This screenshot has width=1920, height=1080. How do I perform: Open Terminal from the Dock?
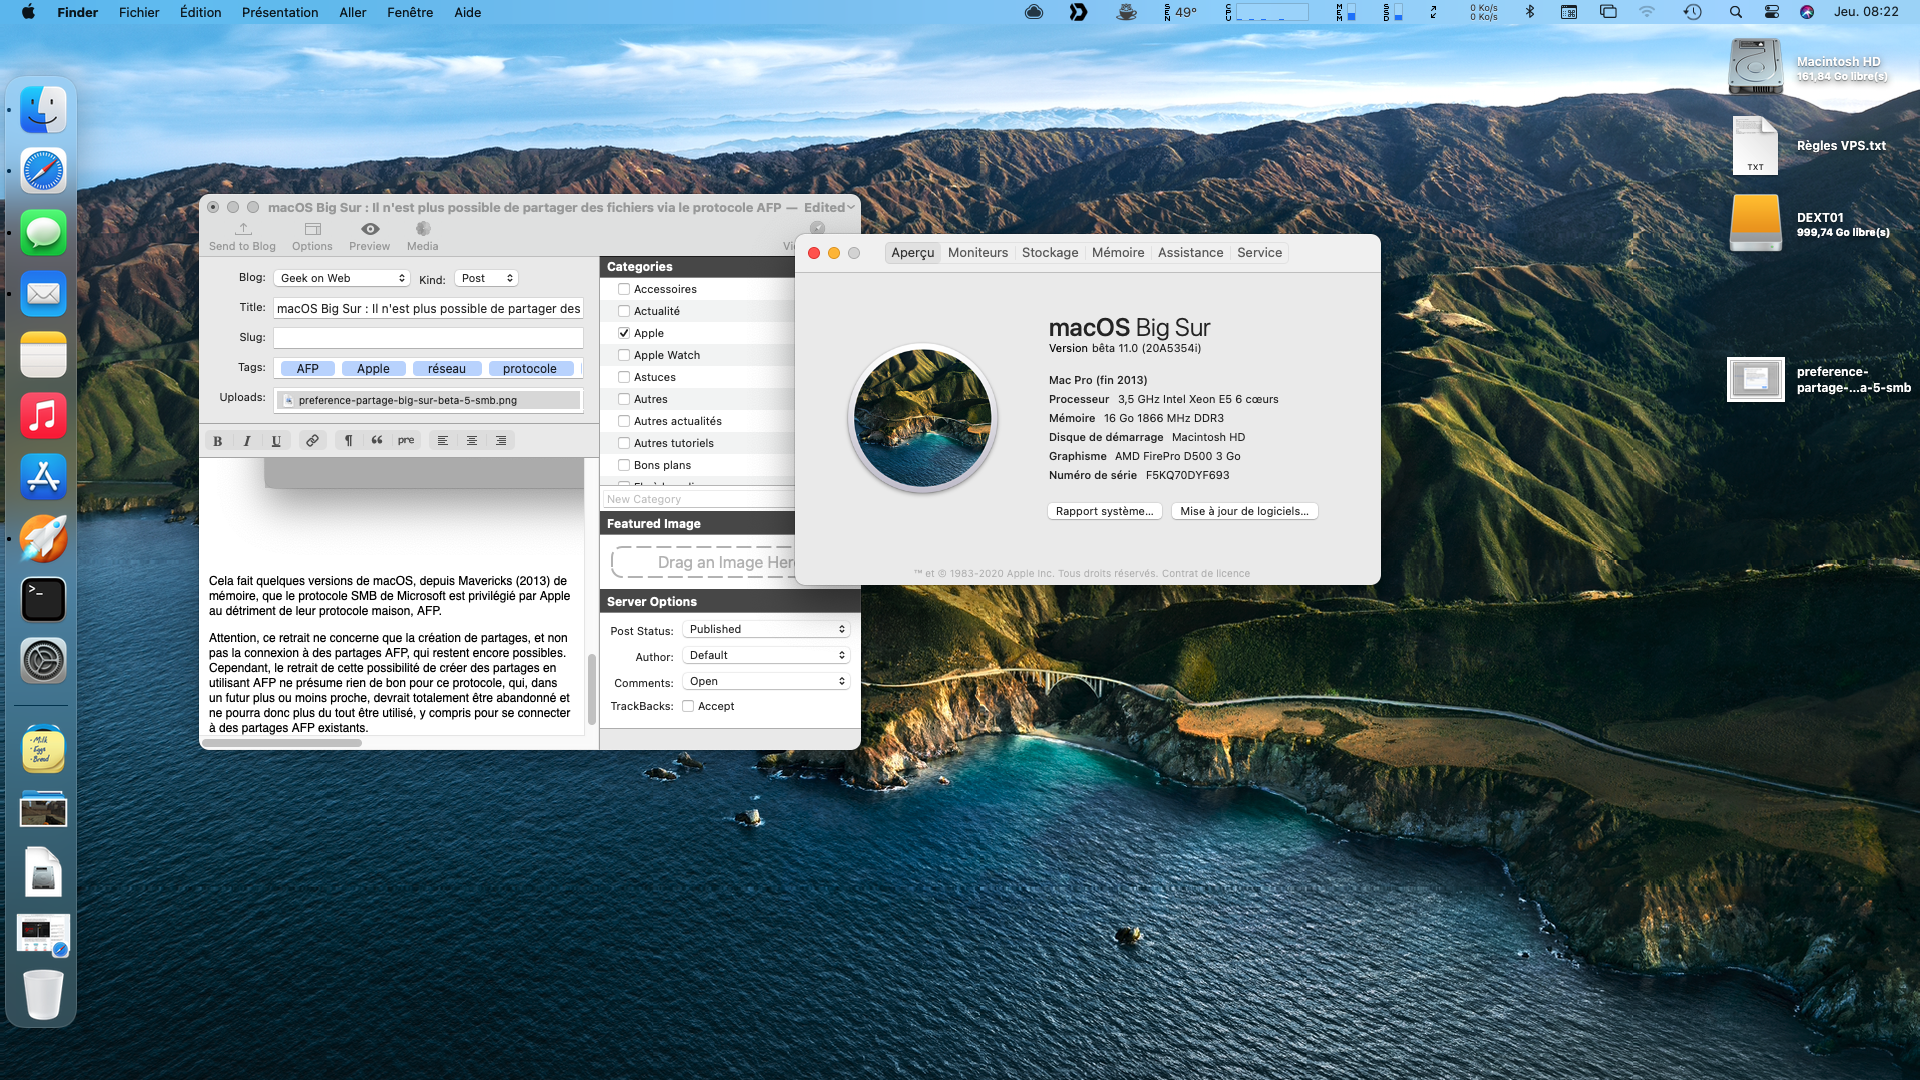43,599
